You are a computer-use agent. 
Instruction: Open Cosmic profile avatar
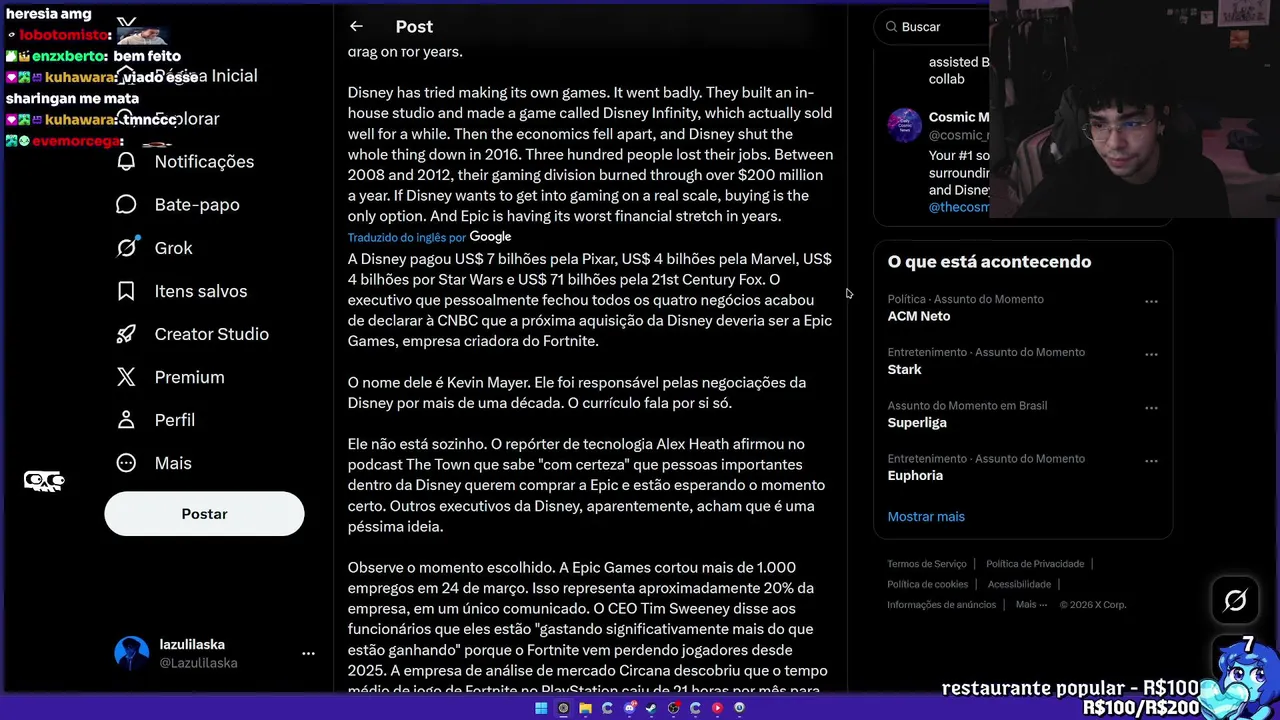coord(904,126)
